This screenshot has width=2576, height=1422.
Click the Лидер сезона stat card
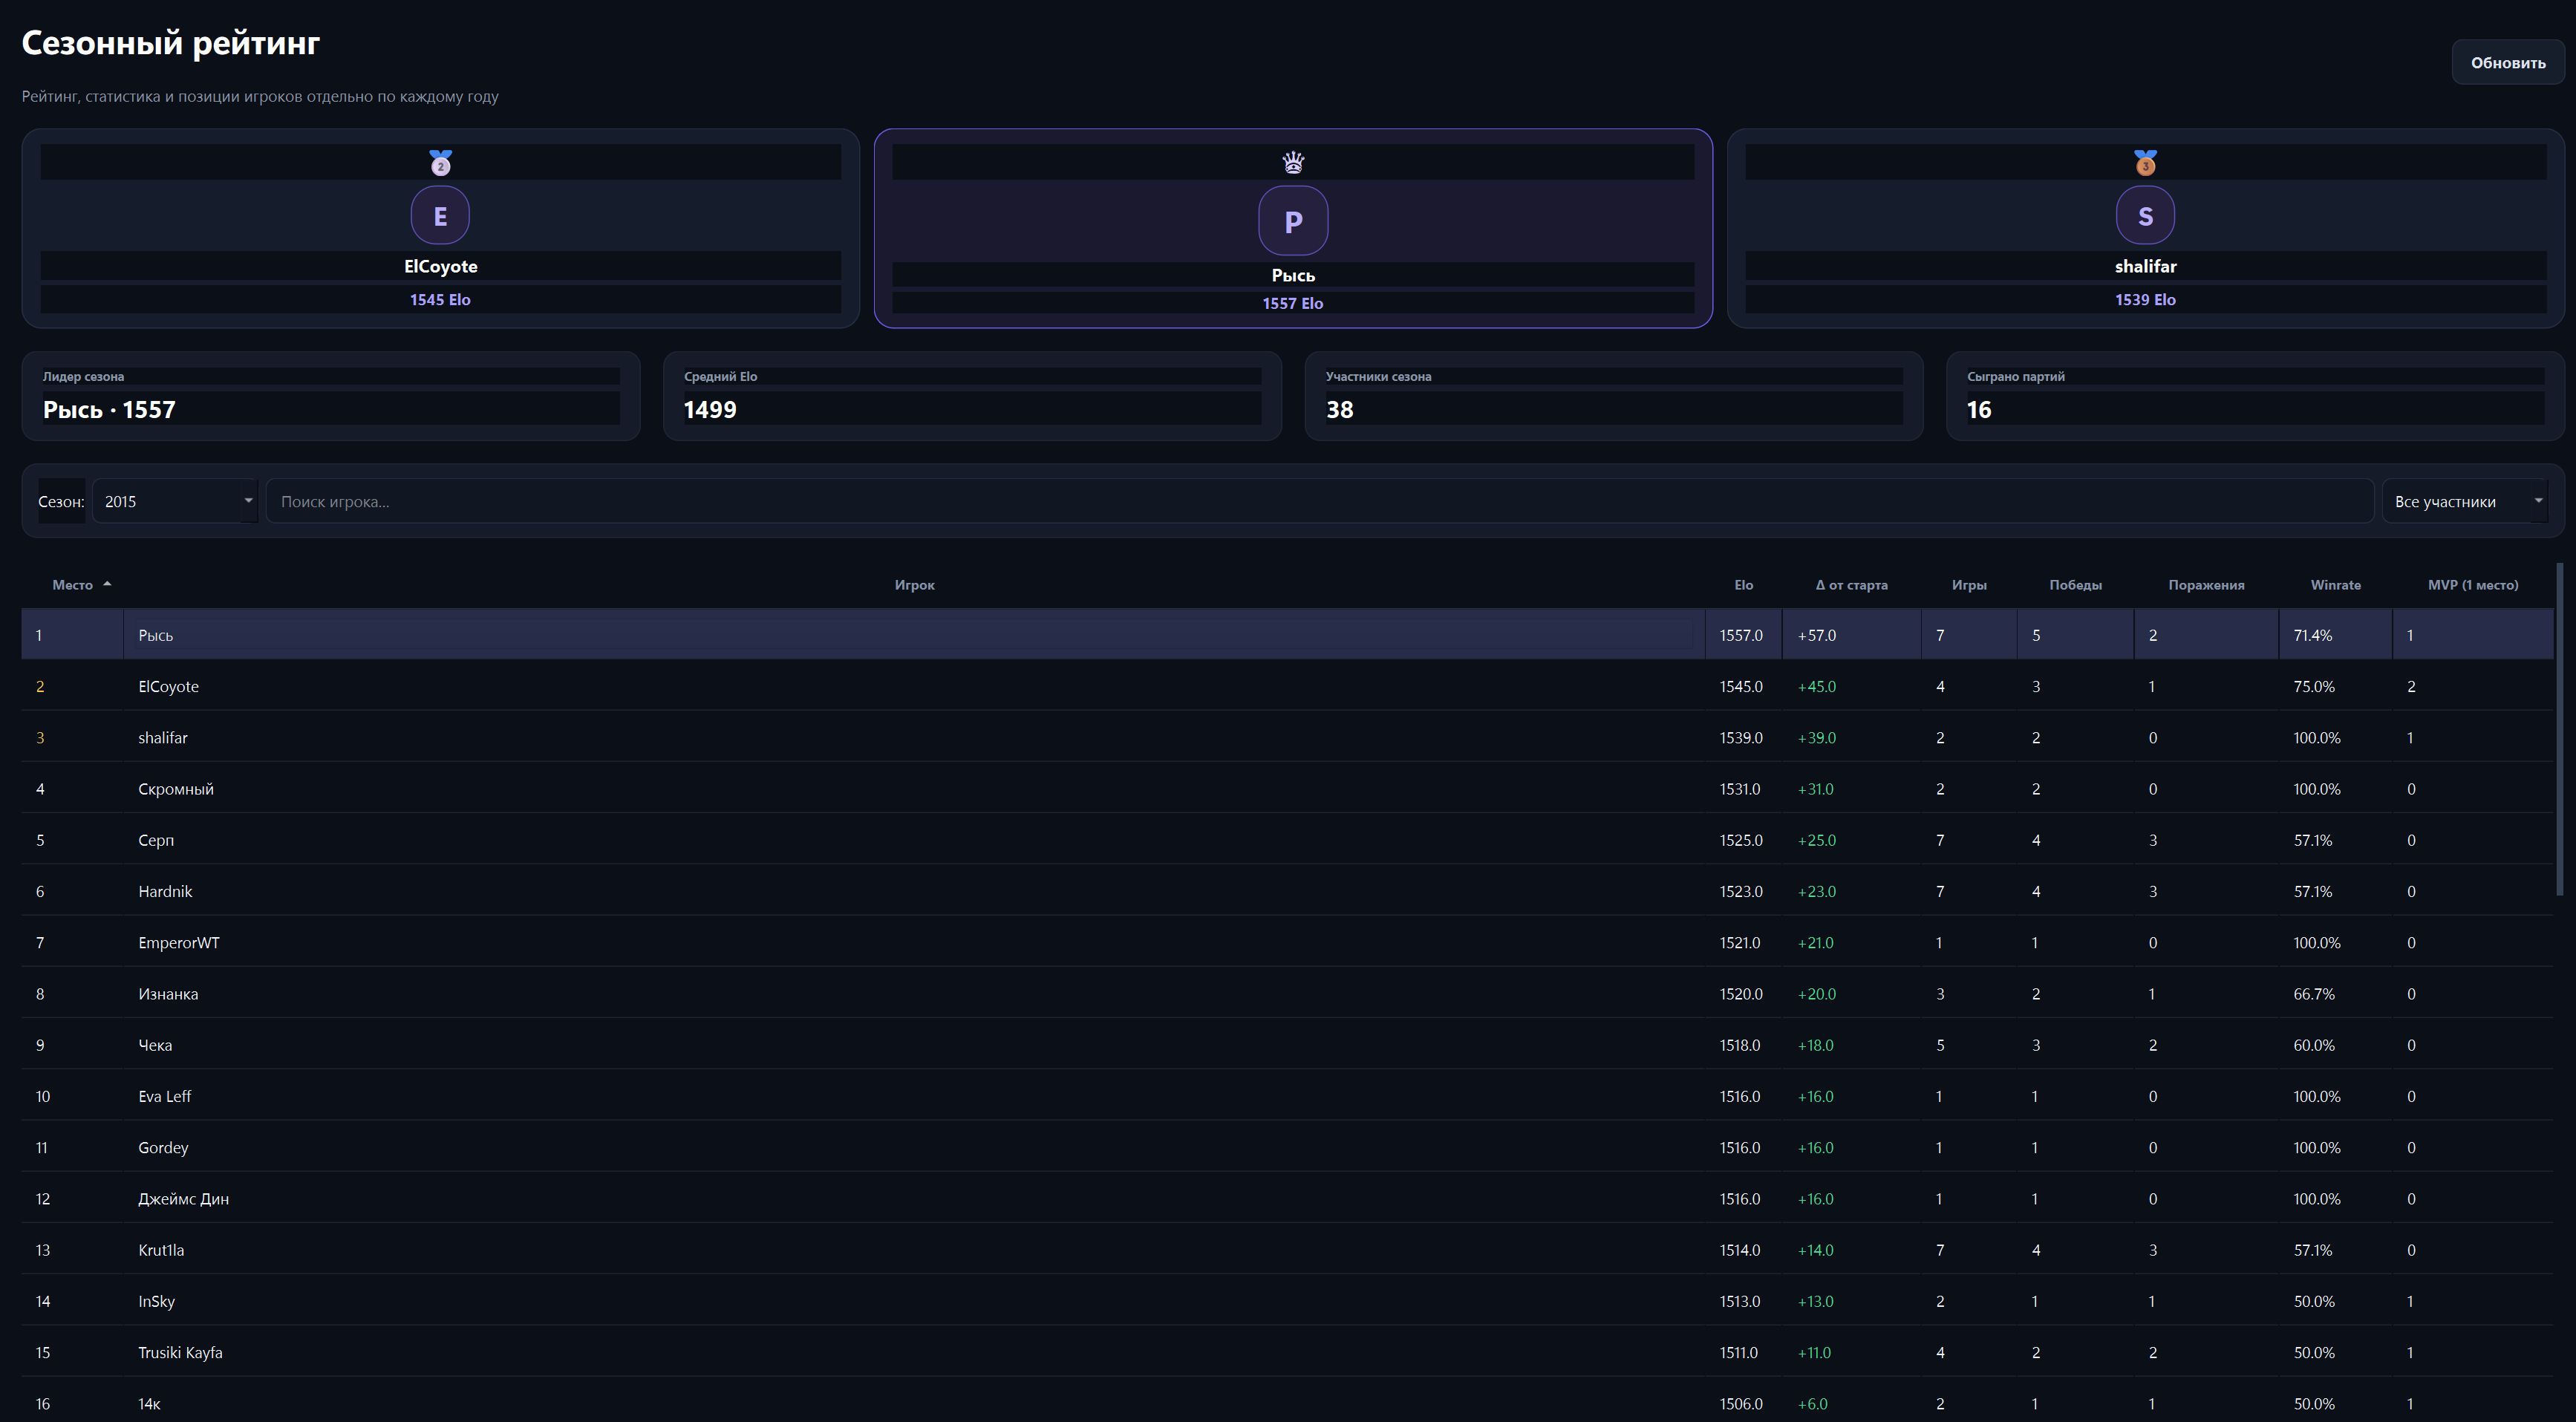click(331, 396)
